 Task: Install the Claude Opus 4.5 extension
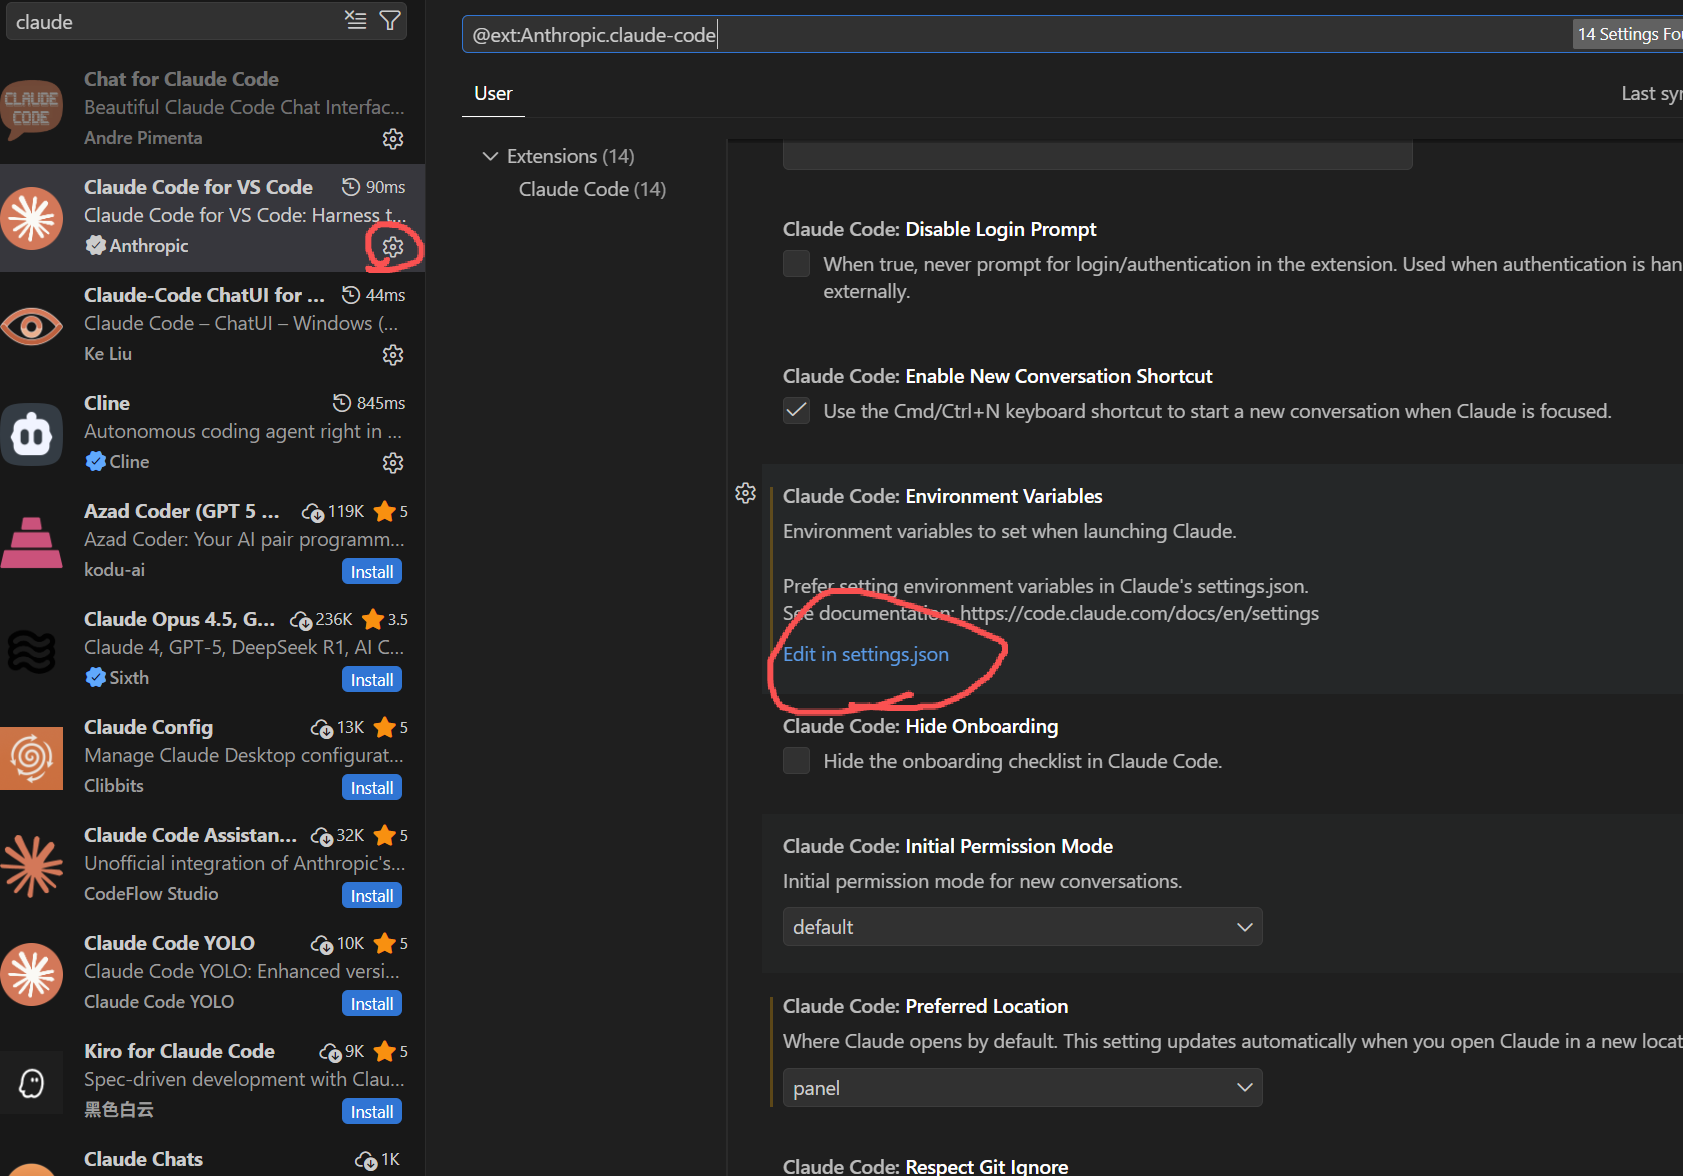coord(372,680)
